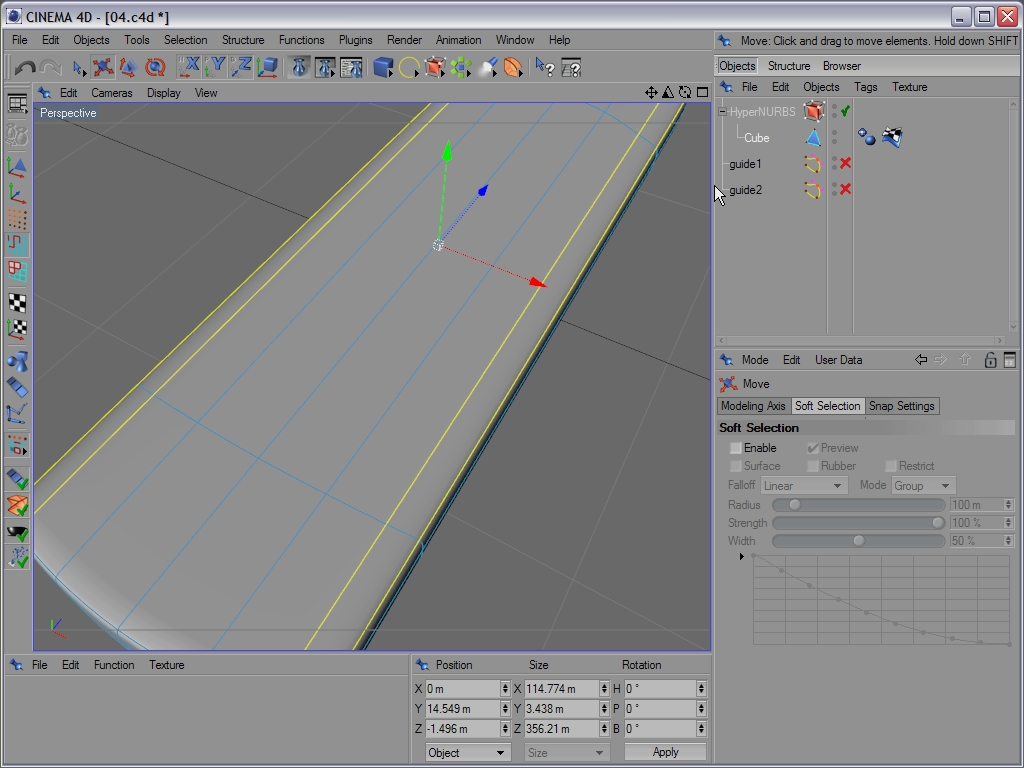Select the Rotate tool icon
Image resolution: width=1024 pixels, height=768 pixels.
155,67
